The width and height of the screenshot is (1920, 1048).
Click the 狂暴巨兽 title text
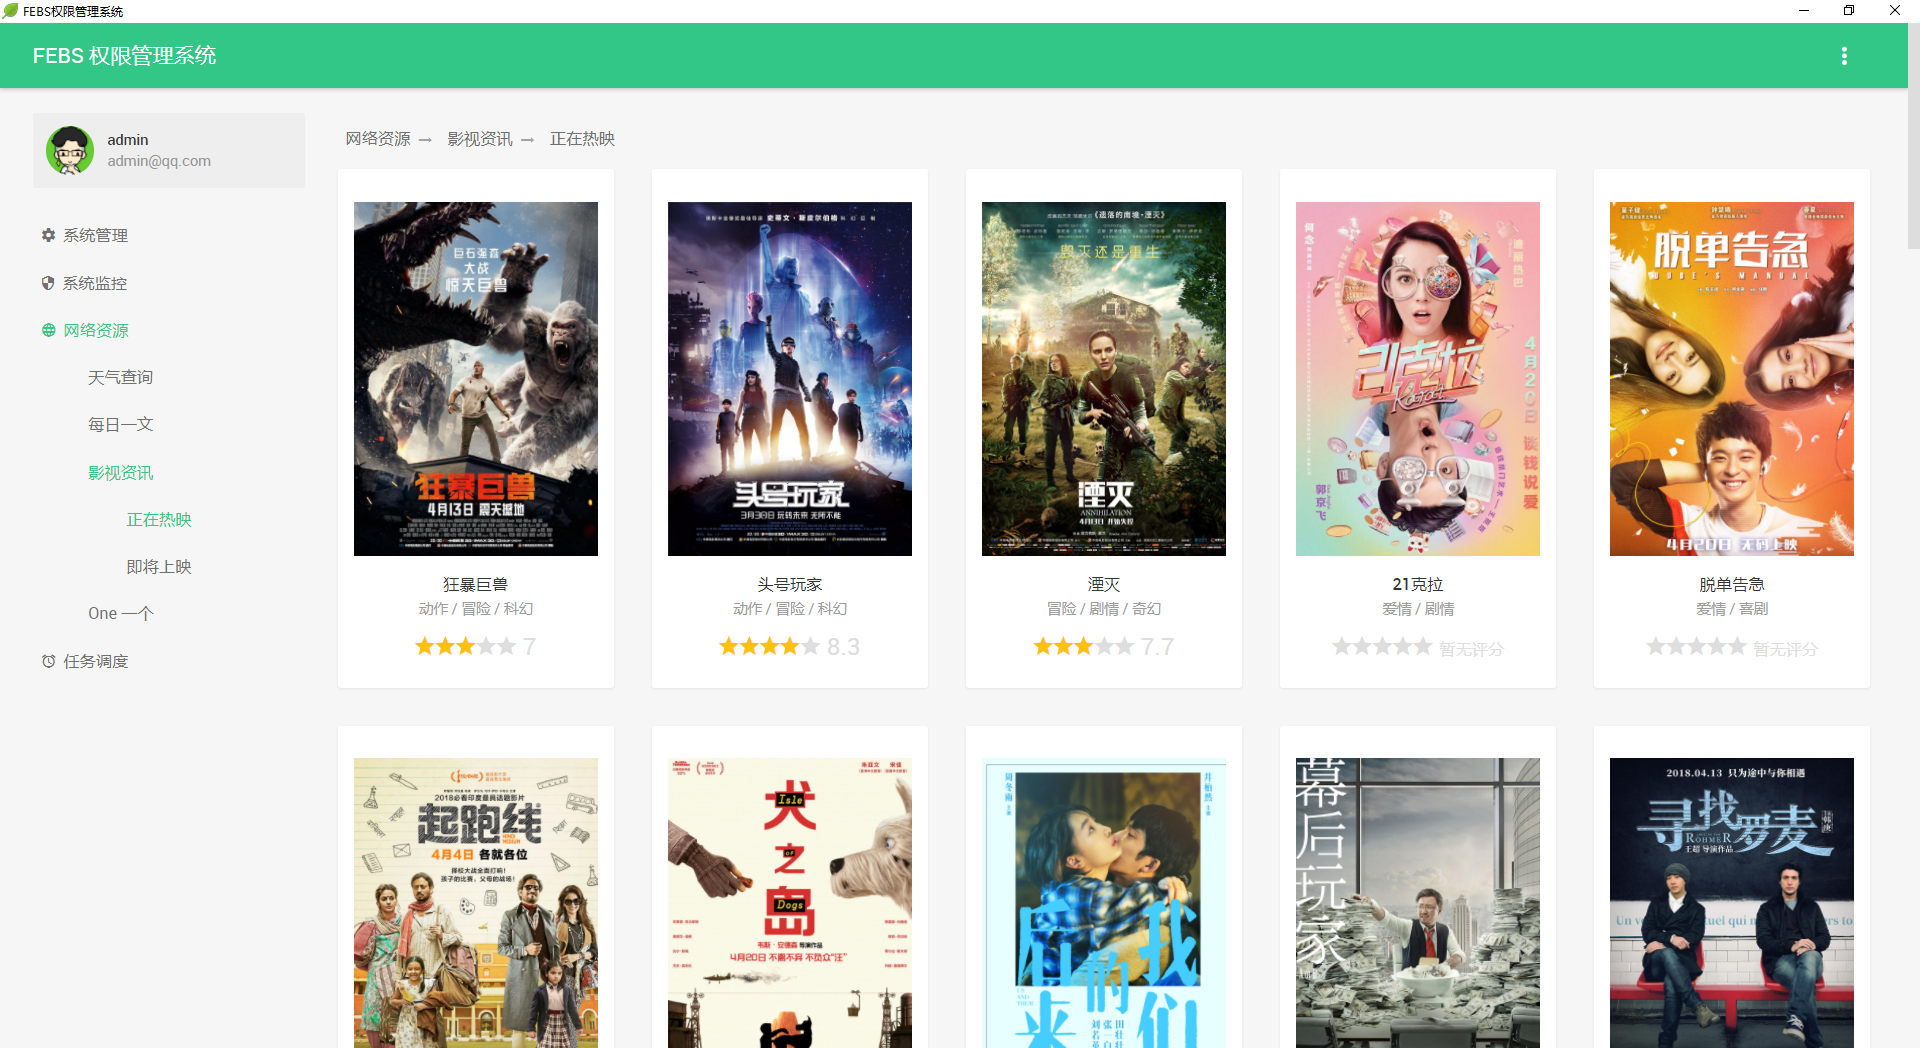tap(476, 584)
